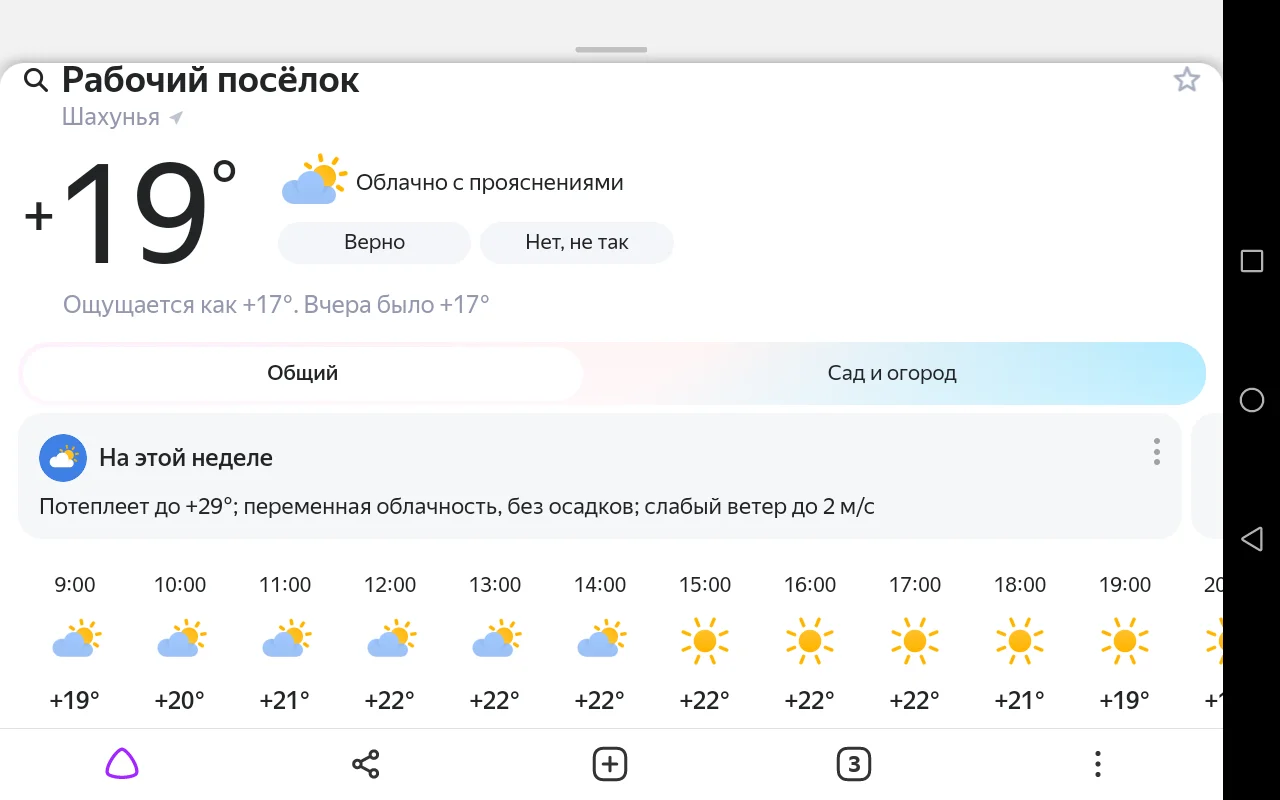Viewport: 1280px width, 800px height.
Task: Tap the 12:00 hourly temperature +22°
Action: [x=389, y=700]
